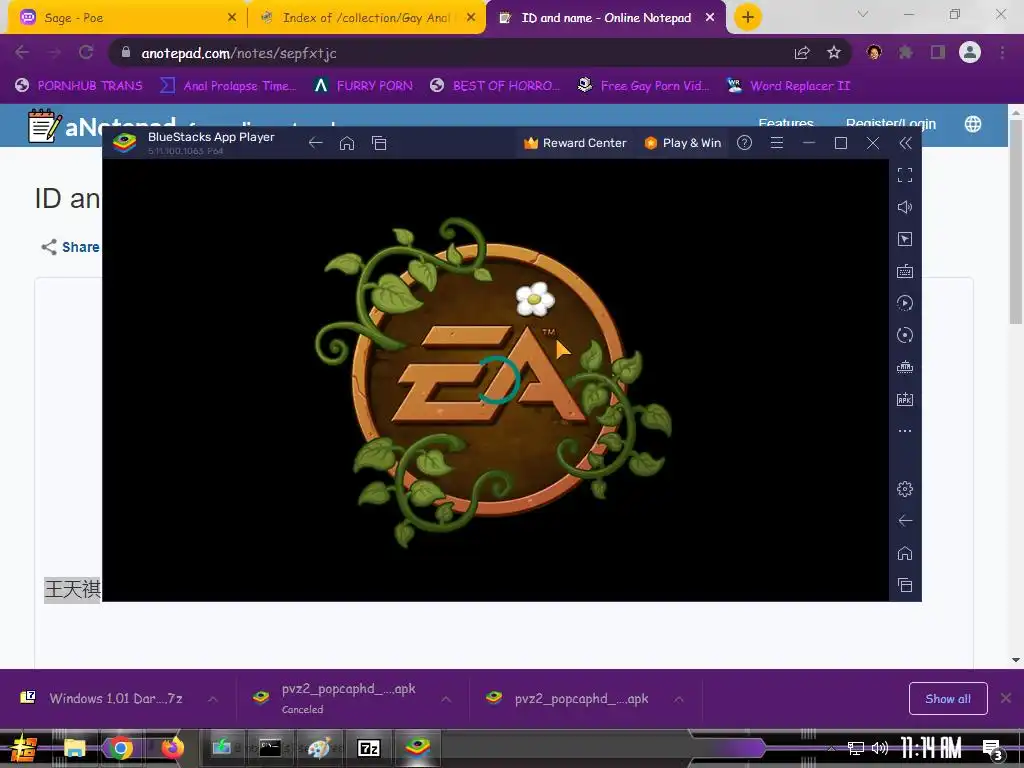Open the Windows Start button

[24, 748]
